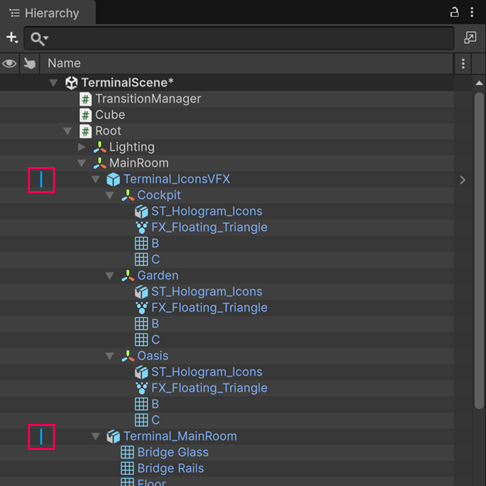
Task: Focus the Hierarchy search field
Action: [239, 38]
